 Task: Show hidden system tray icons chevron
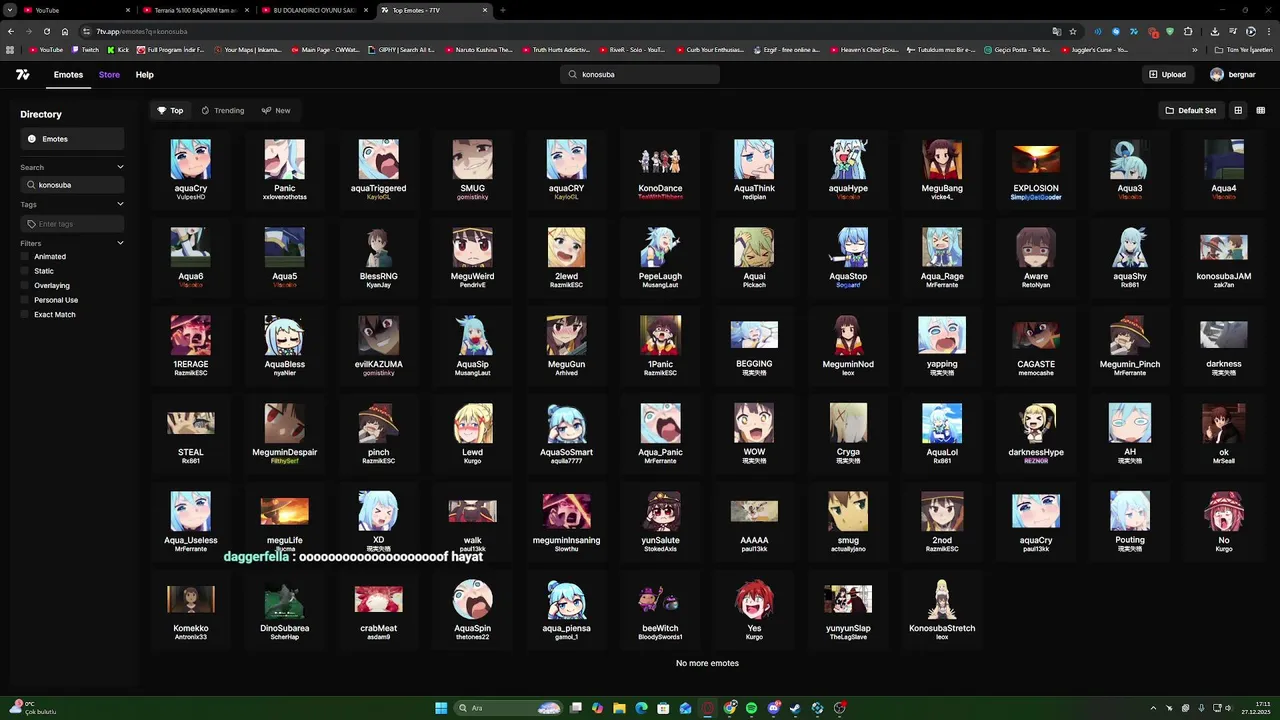pyautogui.click(x=1153, y=708)
